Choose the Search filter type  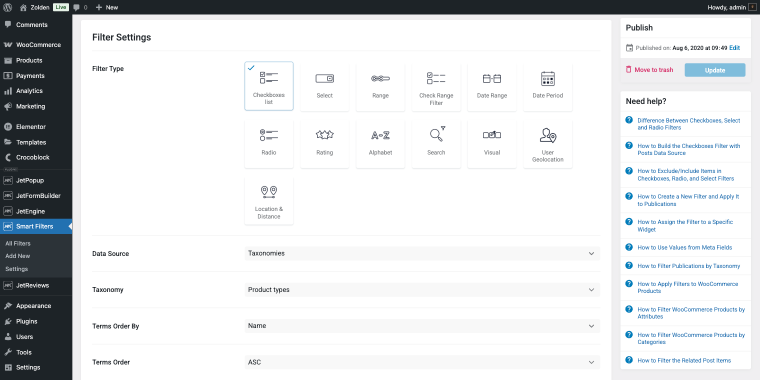click(x=436, y=143)
